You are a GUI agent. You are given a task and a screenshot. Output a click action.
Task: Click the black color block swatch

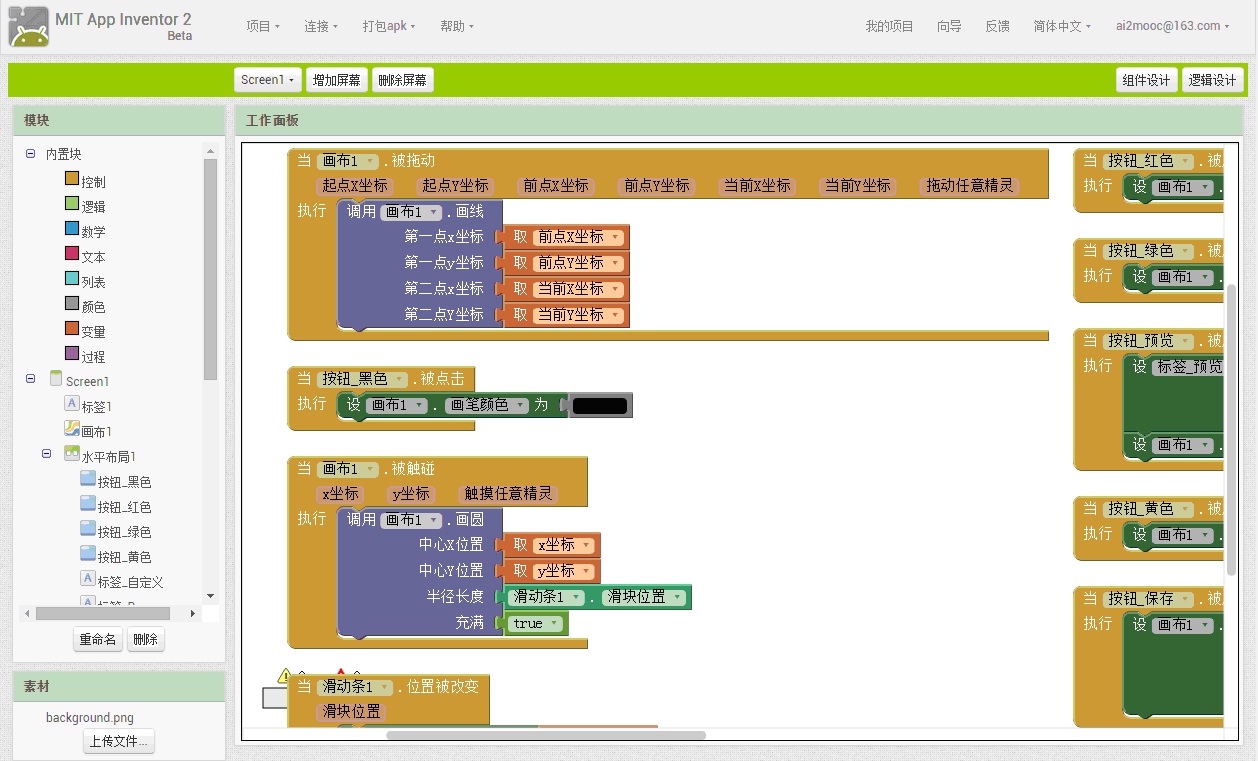click(x=601, y=405)
